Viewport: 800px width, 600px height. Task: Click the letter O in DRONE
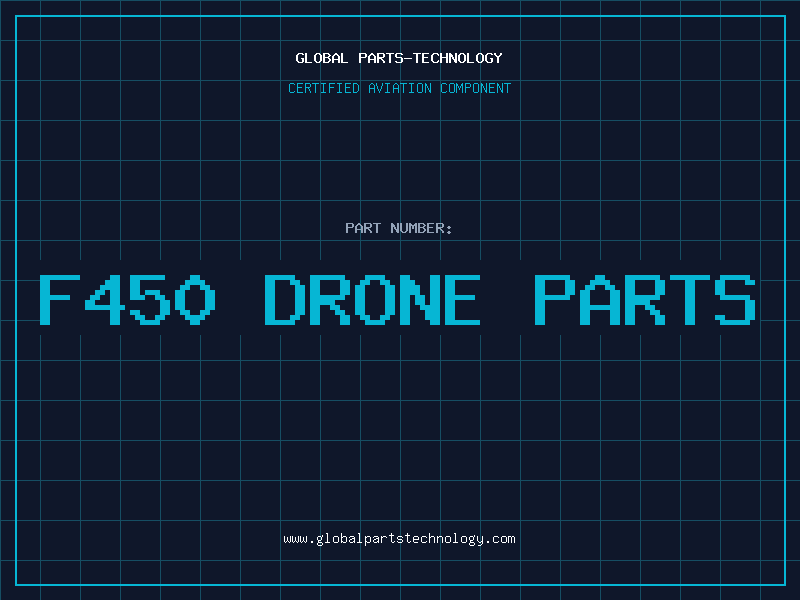tap(374, 299)
